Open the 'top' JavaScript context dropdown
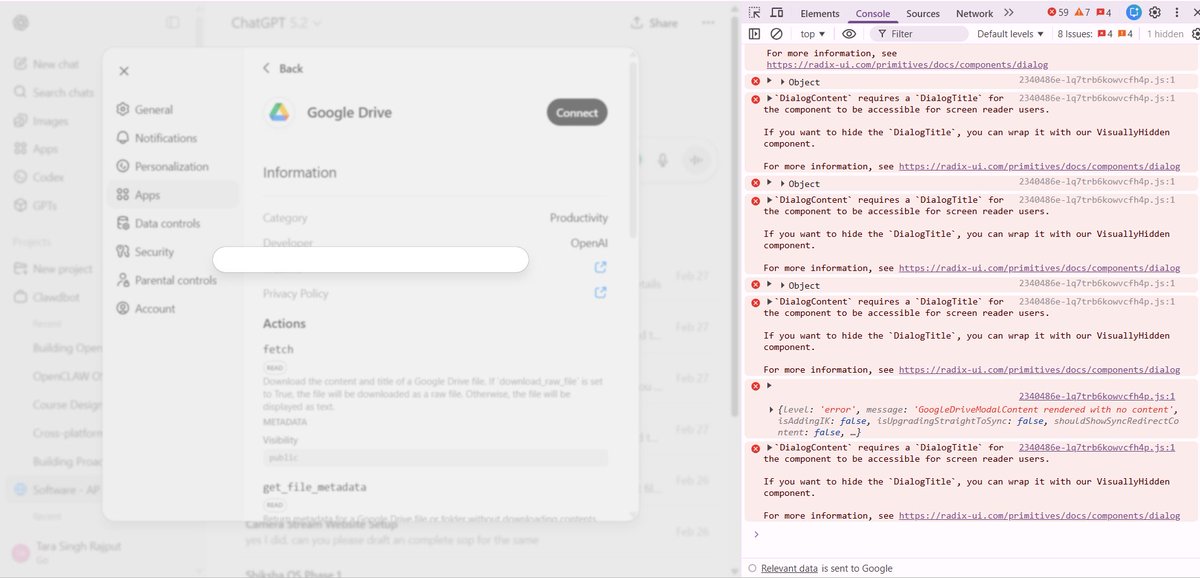The width and height of the screenshot is (1200, 578). point(812,34)
